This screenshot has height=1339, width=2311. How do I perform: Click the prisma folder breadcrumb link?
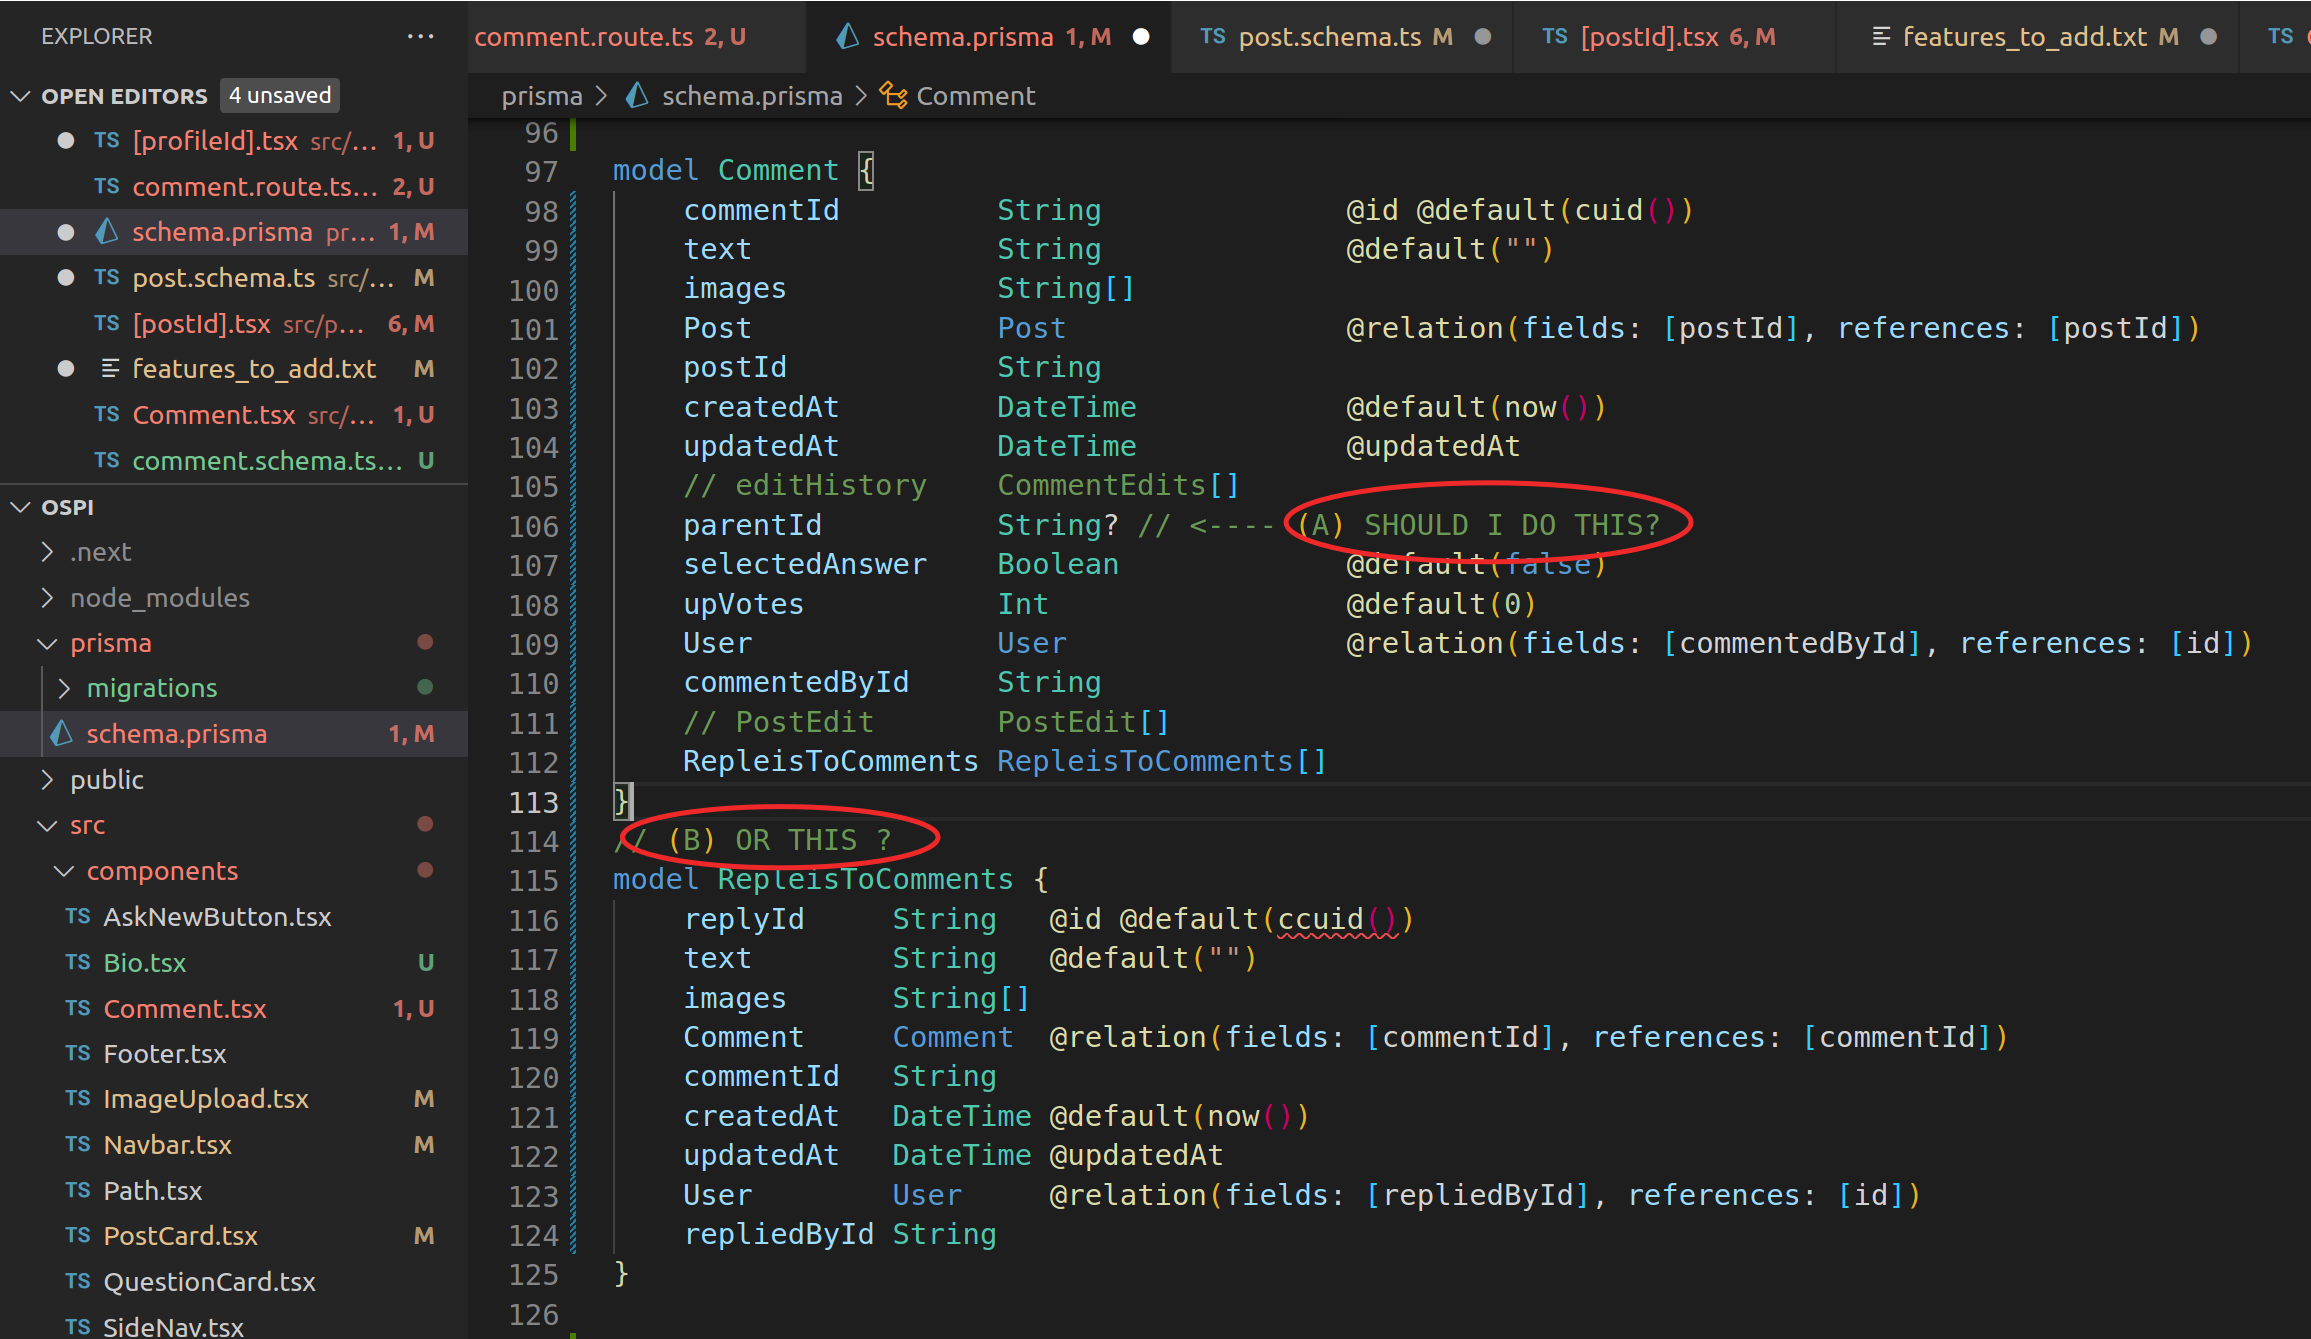542,96
